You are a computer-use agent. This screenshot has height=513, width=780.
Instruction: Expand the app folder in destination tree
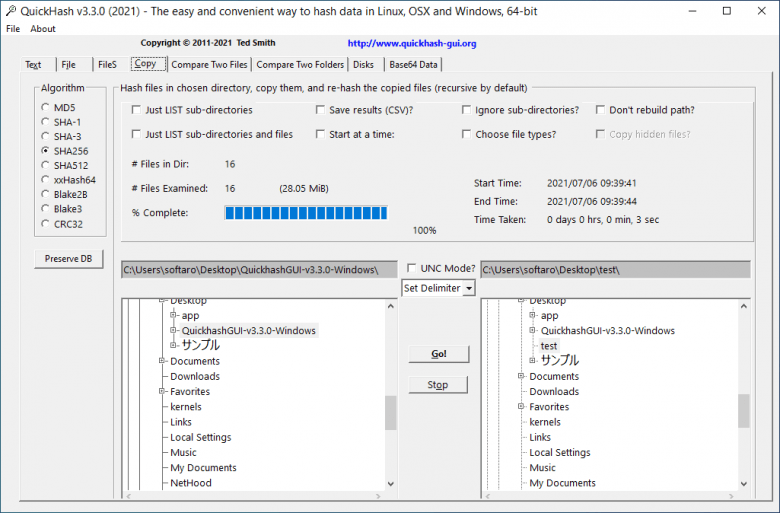point(532,315)
